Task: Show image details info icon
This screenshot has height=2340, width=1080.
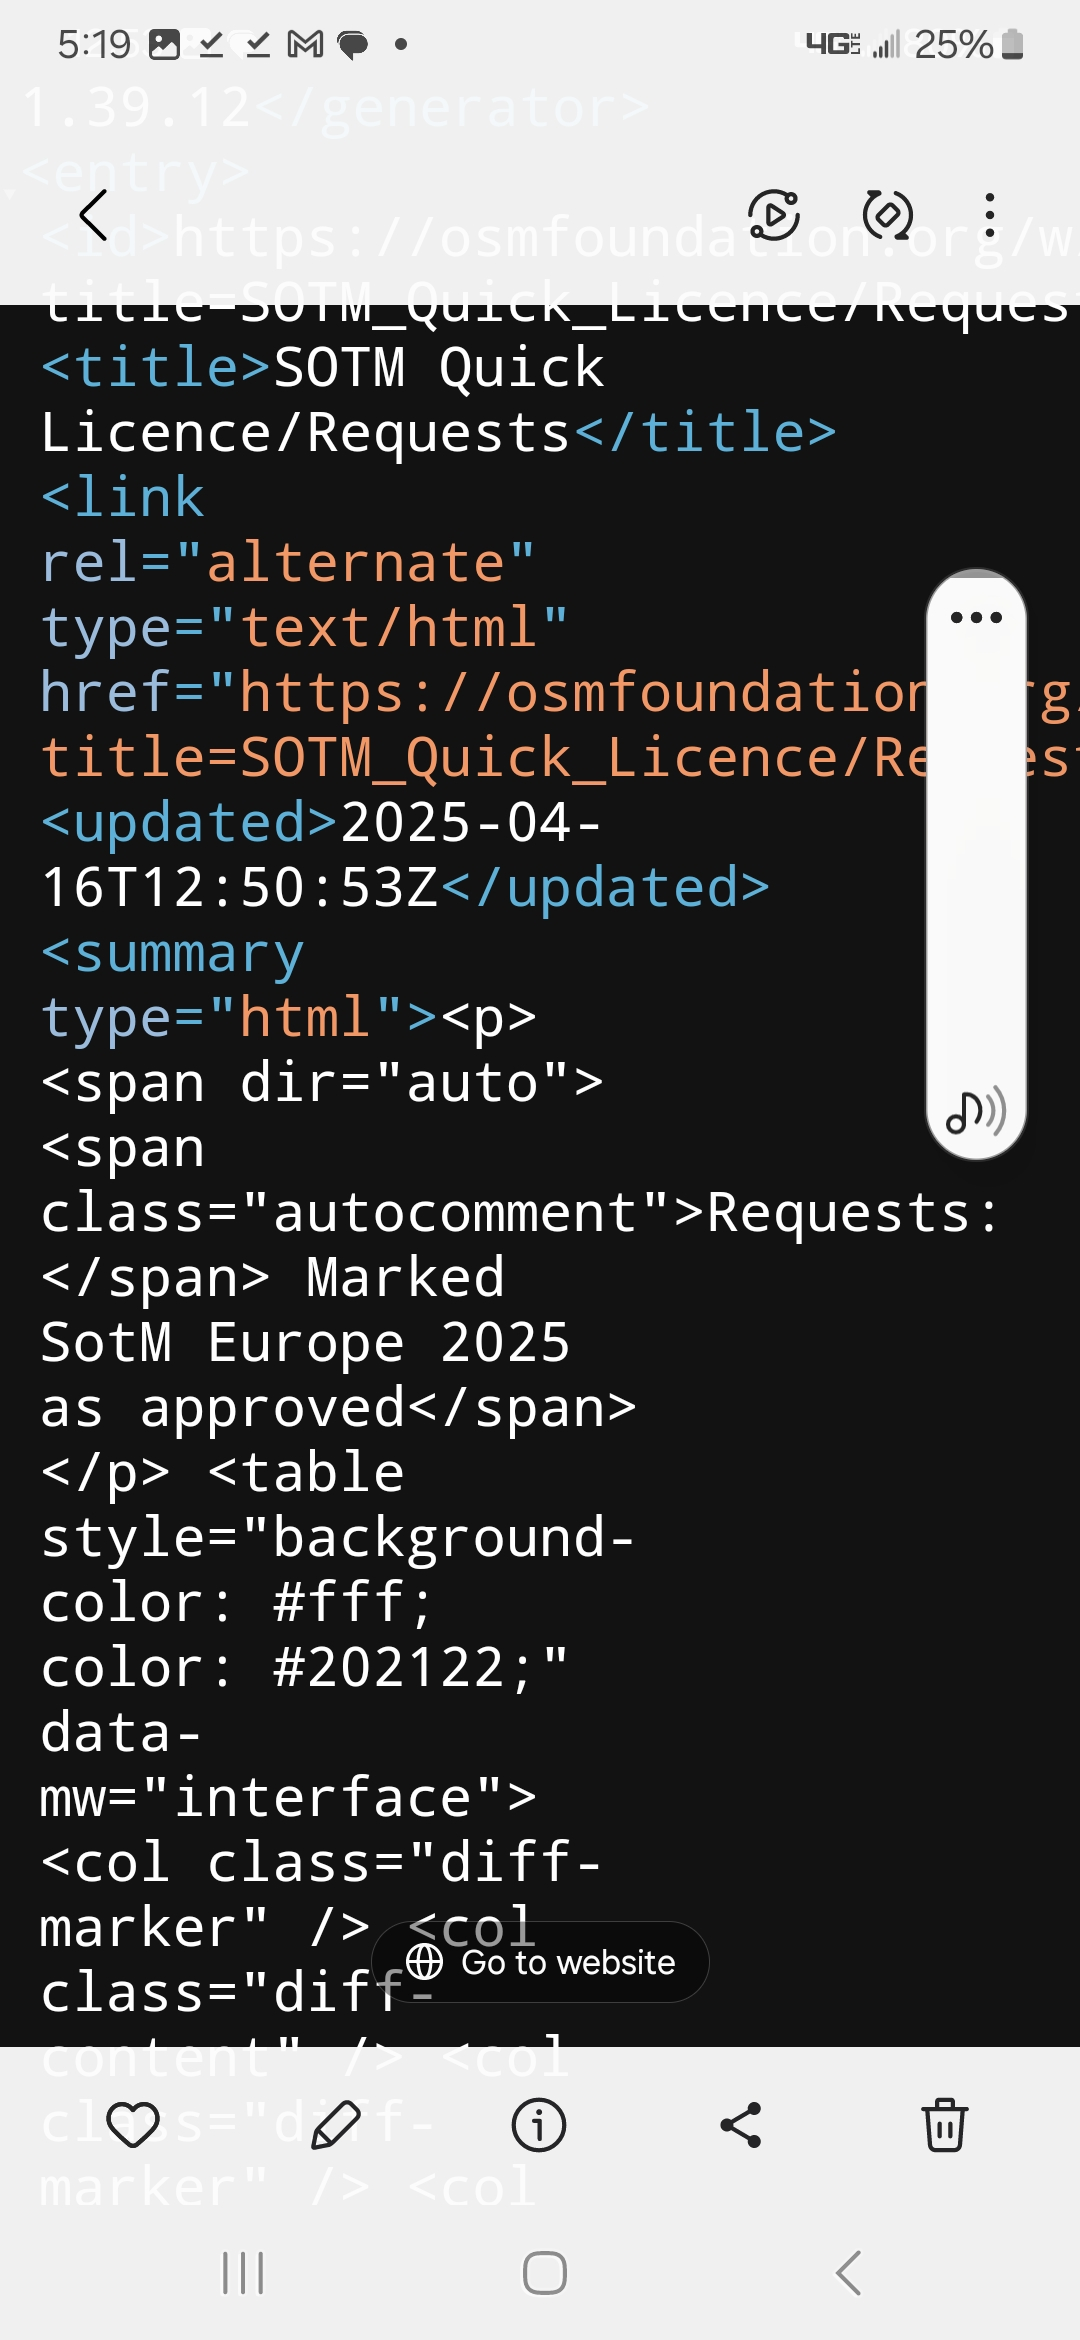Action: (539, 2125)
